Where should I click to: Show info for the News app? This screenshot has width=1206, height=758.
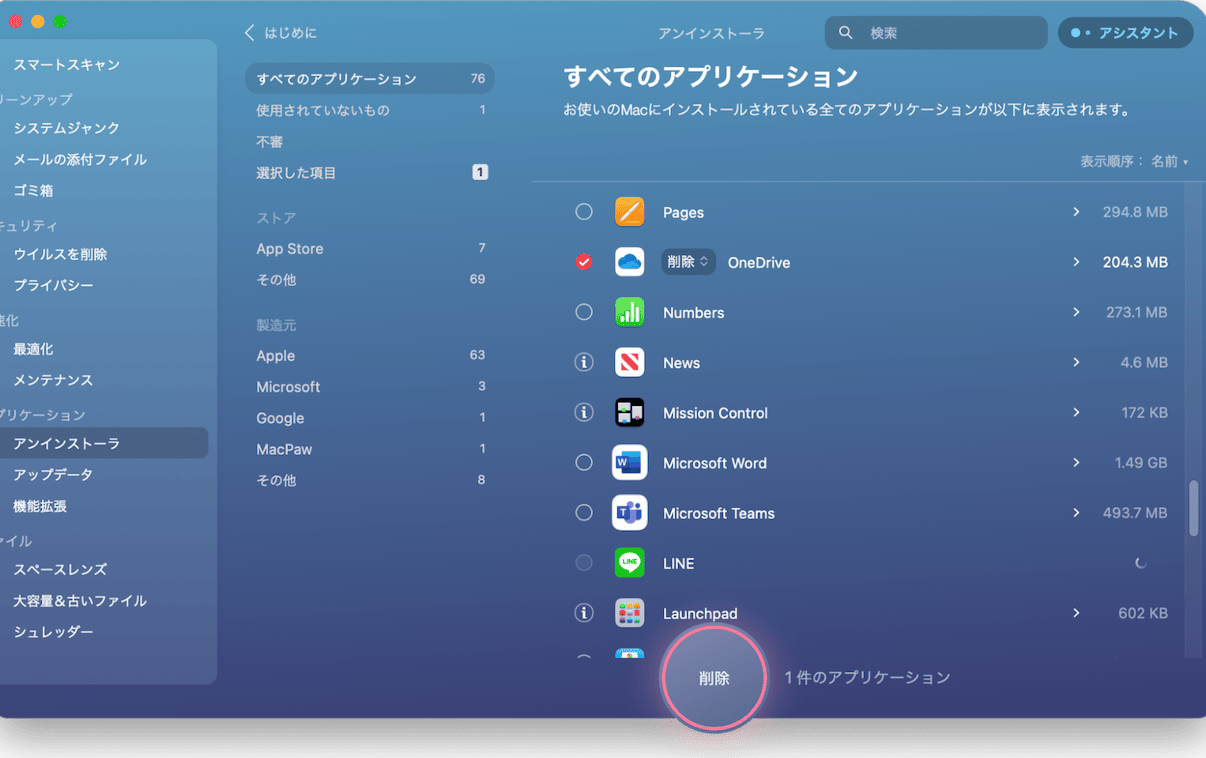(584, 362)
